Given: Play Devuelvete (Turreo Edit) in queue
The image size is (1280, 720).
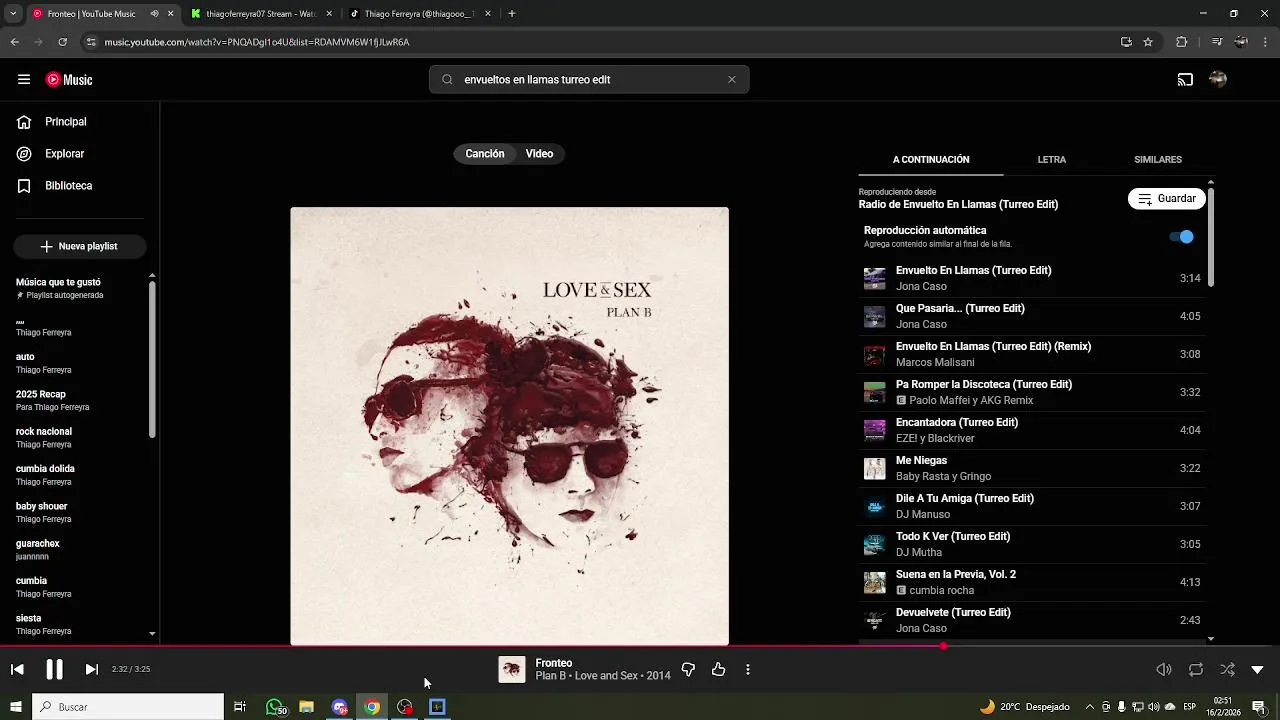Looking at the screenshot, I should [x=1032, y=620].
